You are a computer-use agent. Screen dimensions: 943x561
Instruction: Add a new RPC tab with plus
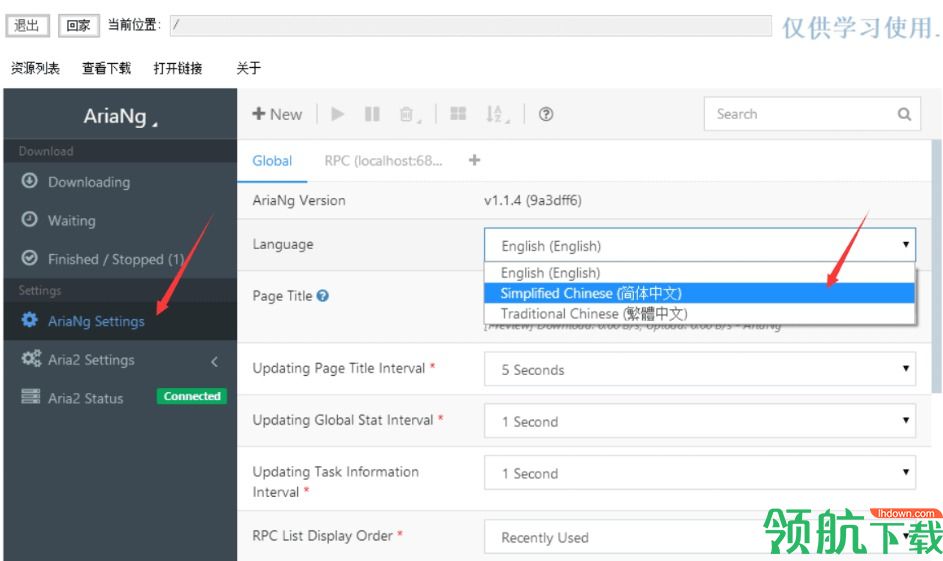(x=475, y=160)
